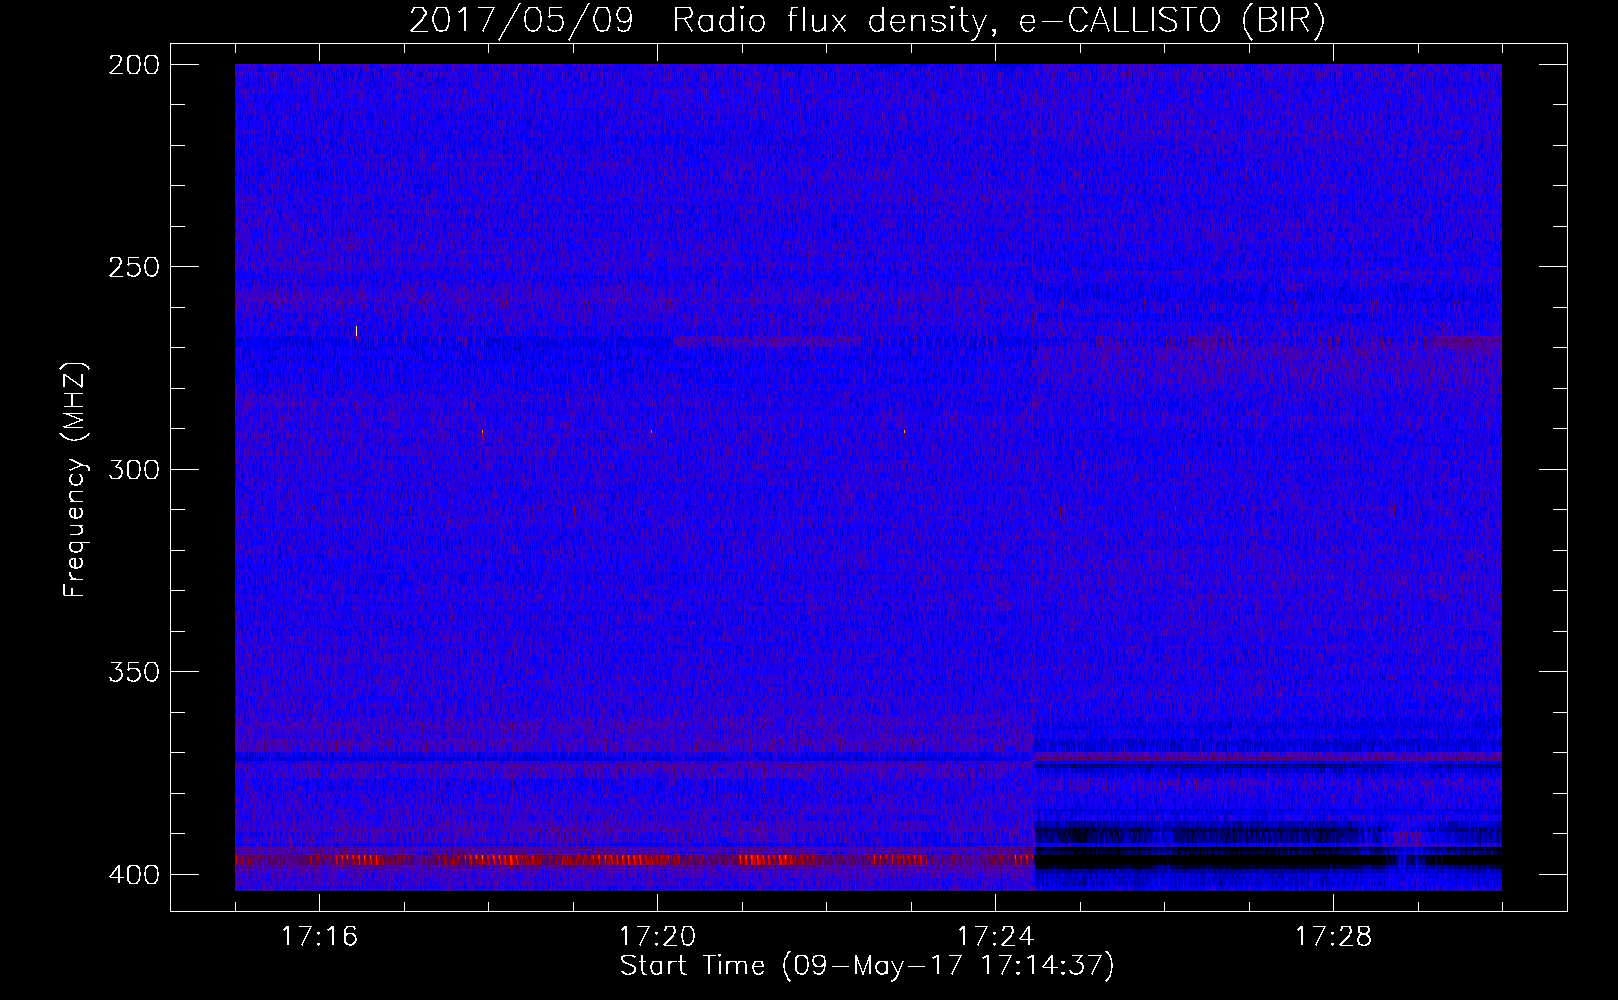1618x1000 pixels.
Task: Click the 17:24 time tick label
Action: coord(995,936)
